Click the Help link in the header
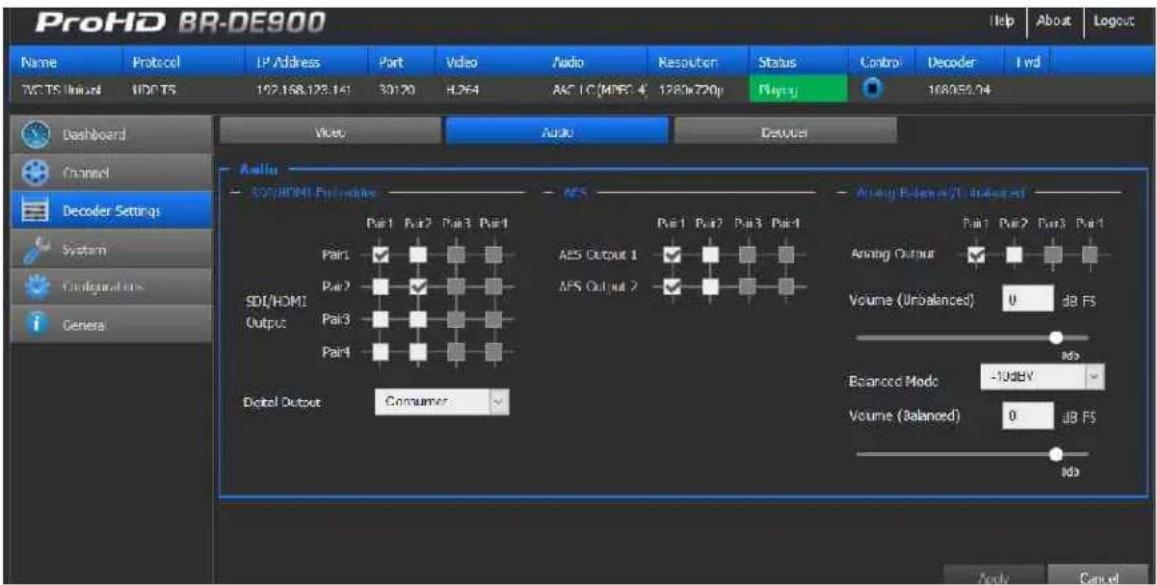The width and height of the screenshot is (1157, 585). (x=1002, y=21)
